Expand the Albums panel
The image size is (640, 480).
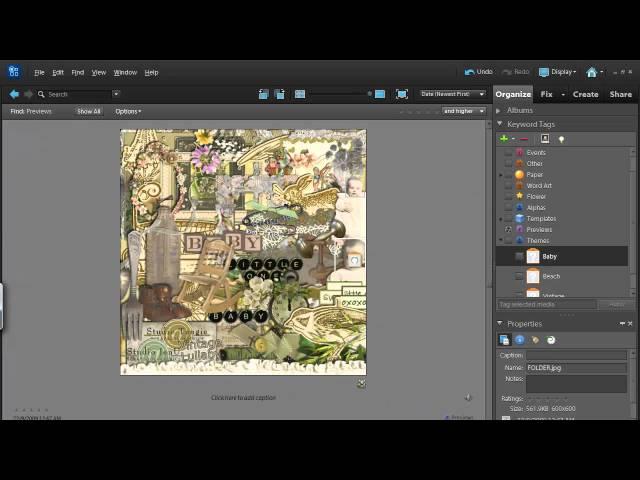501,110
